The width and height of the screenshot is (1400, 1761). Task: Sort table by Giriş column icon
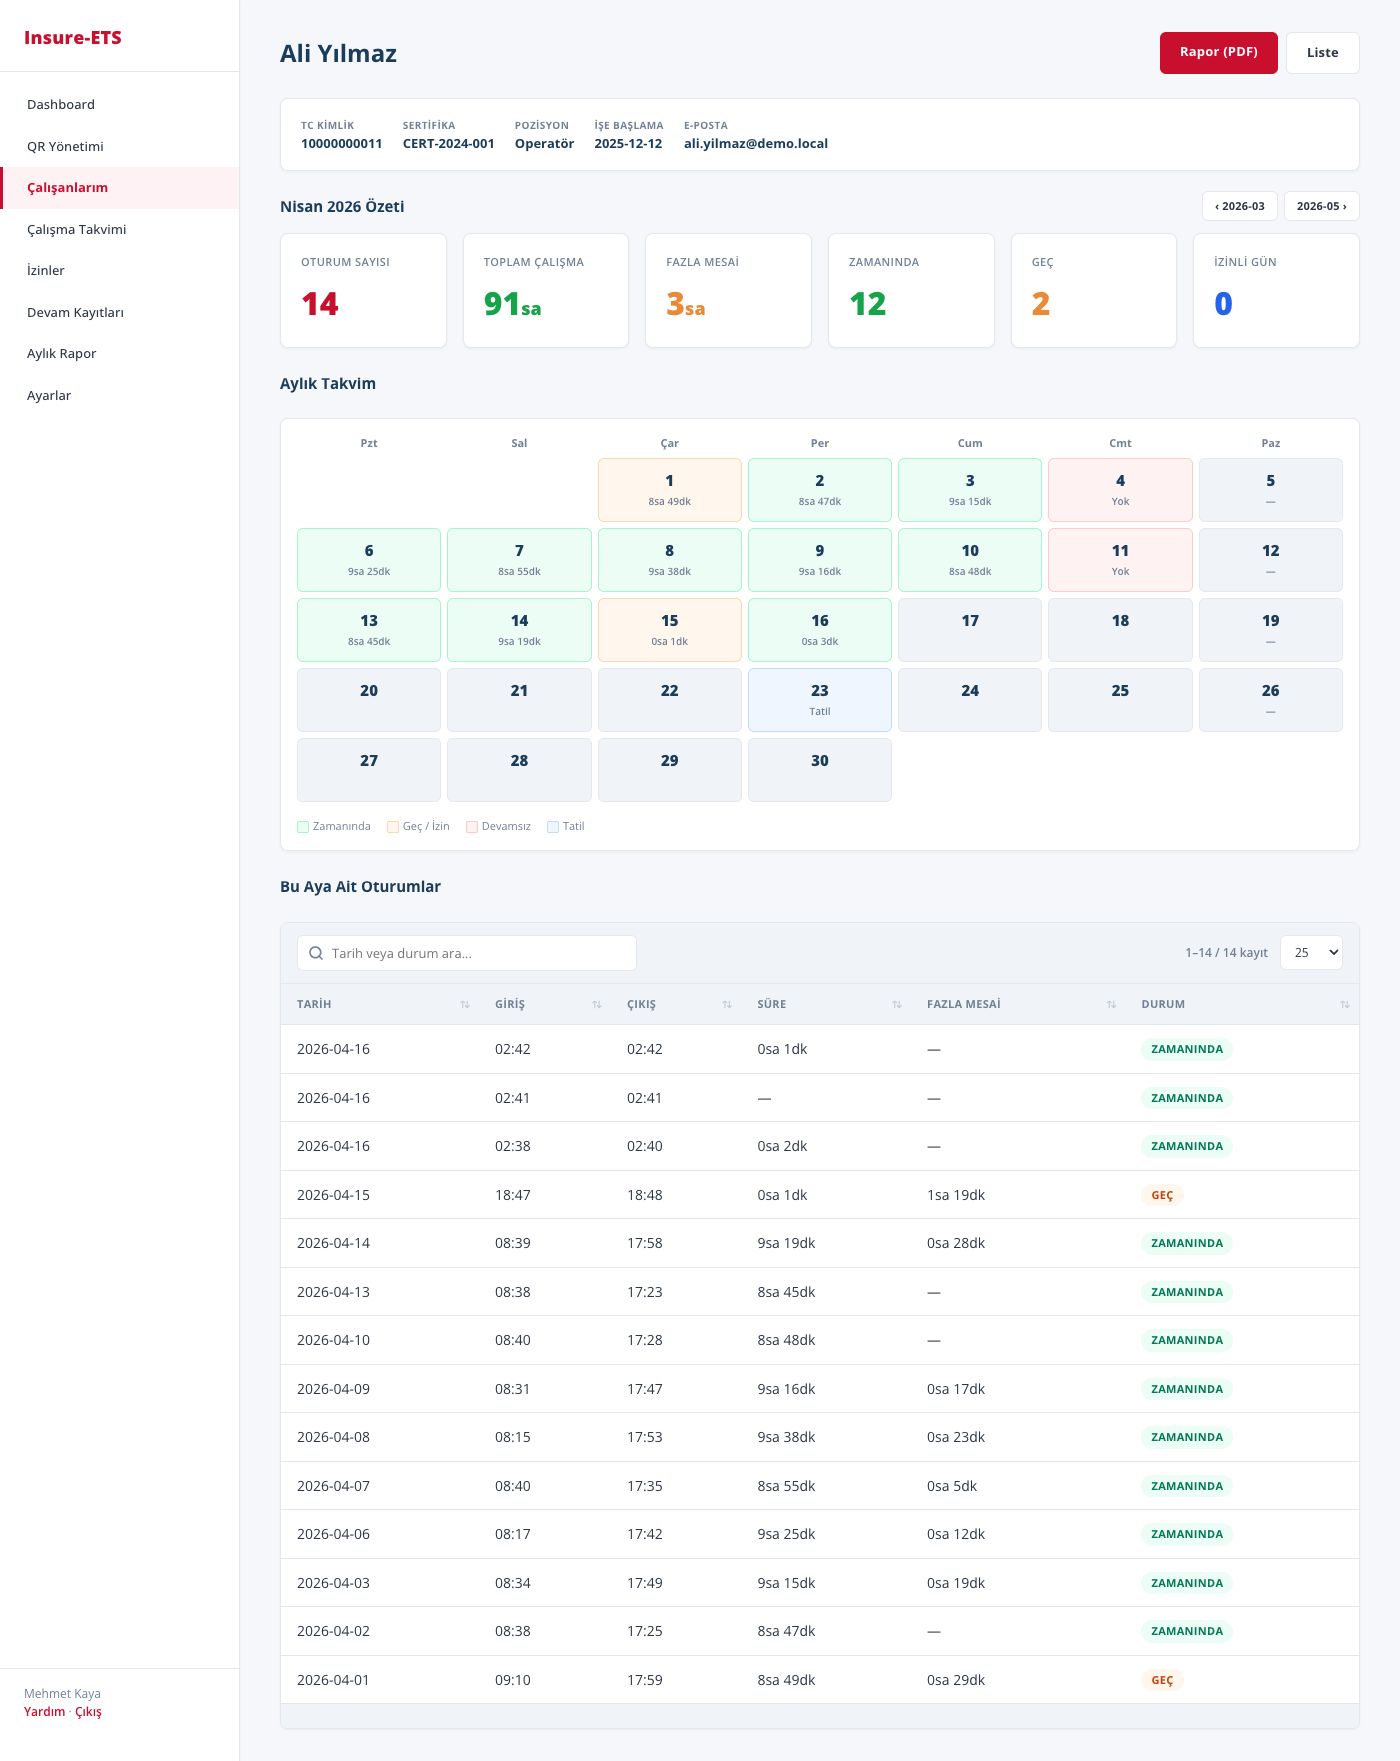pyautogui.click(x=597, y=1004)
